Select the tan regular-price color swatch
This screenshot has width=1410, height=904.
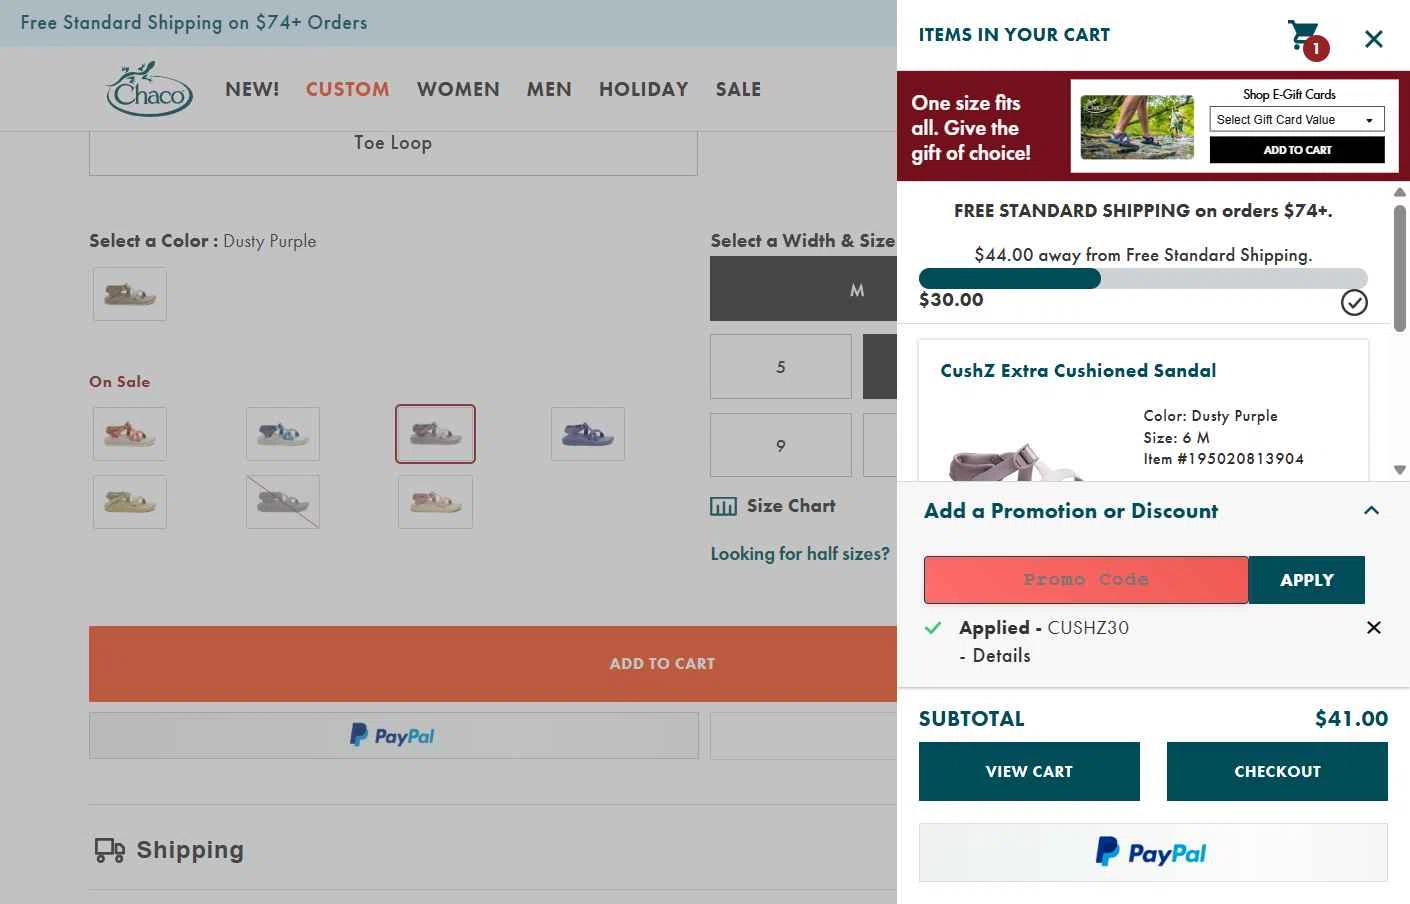pyautogui.click(x=130, y=294)
